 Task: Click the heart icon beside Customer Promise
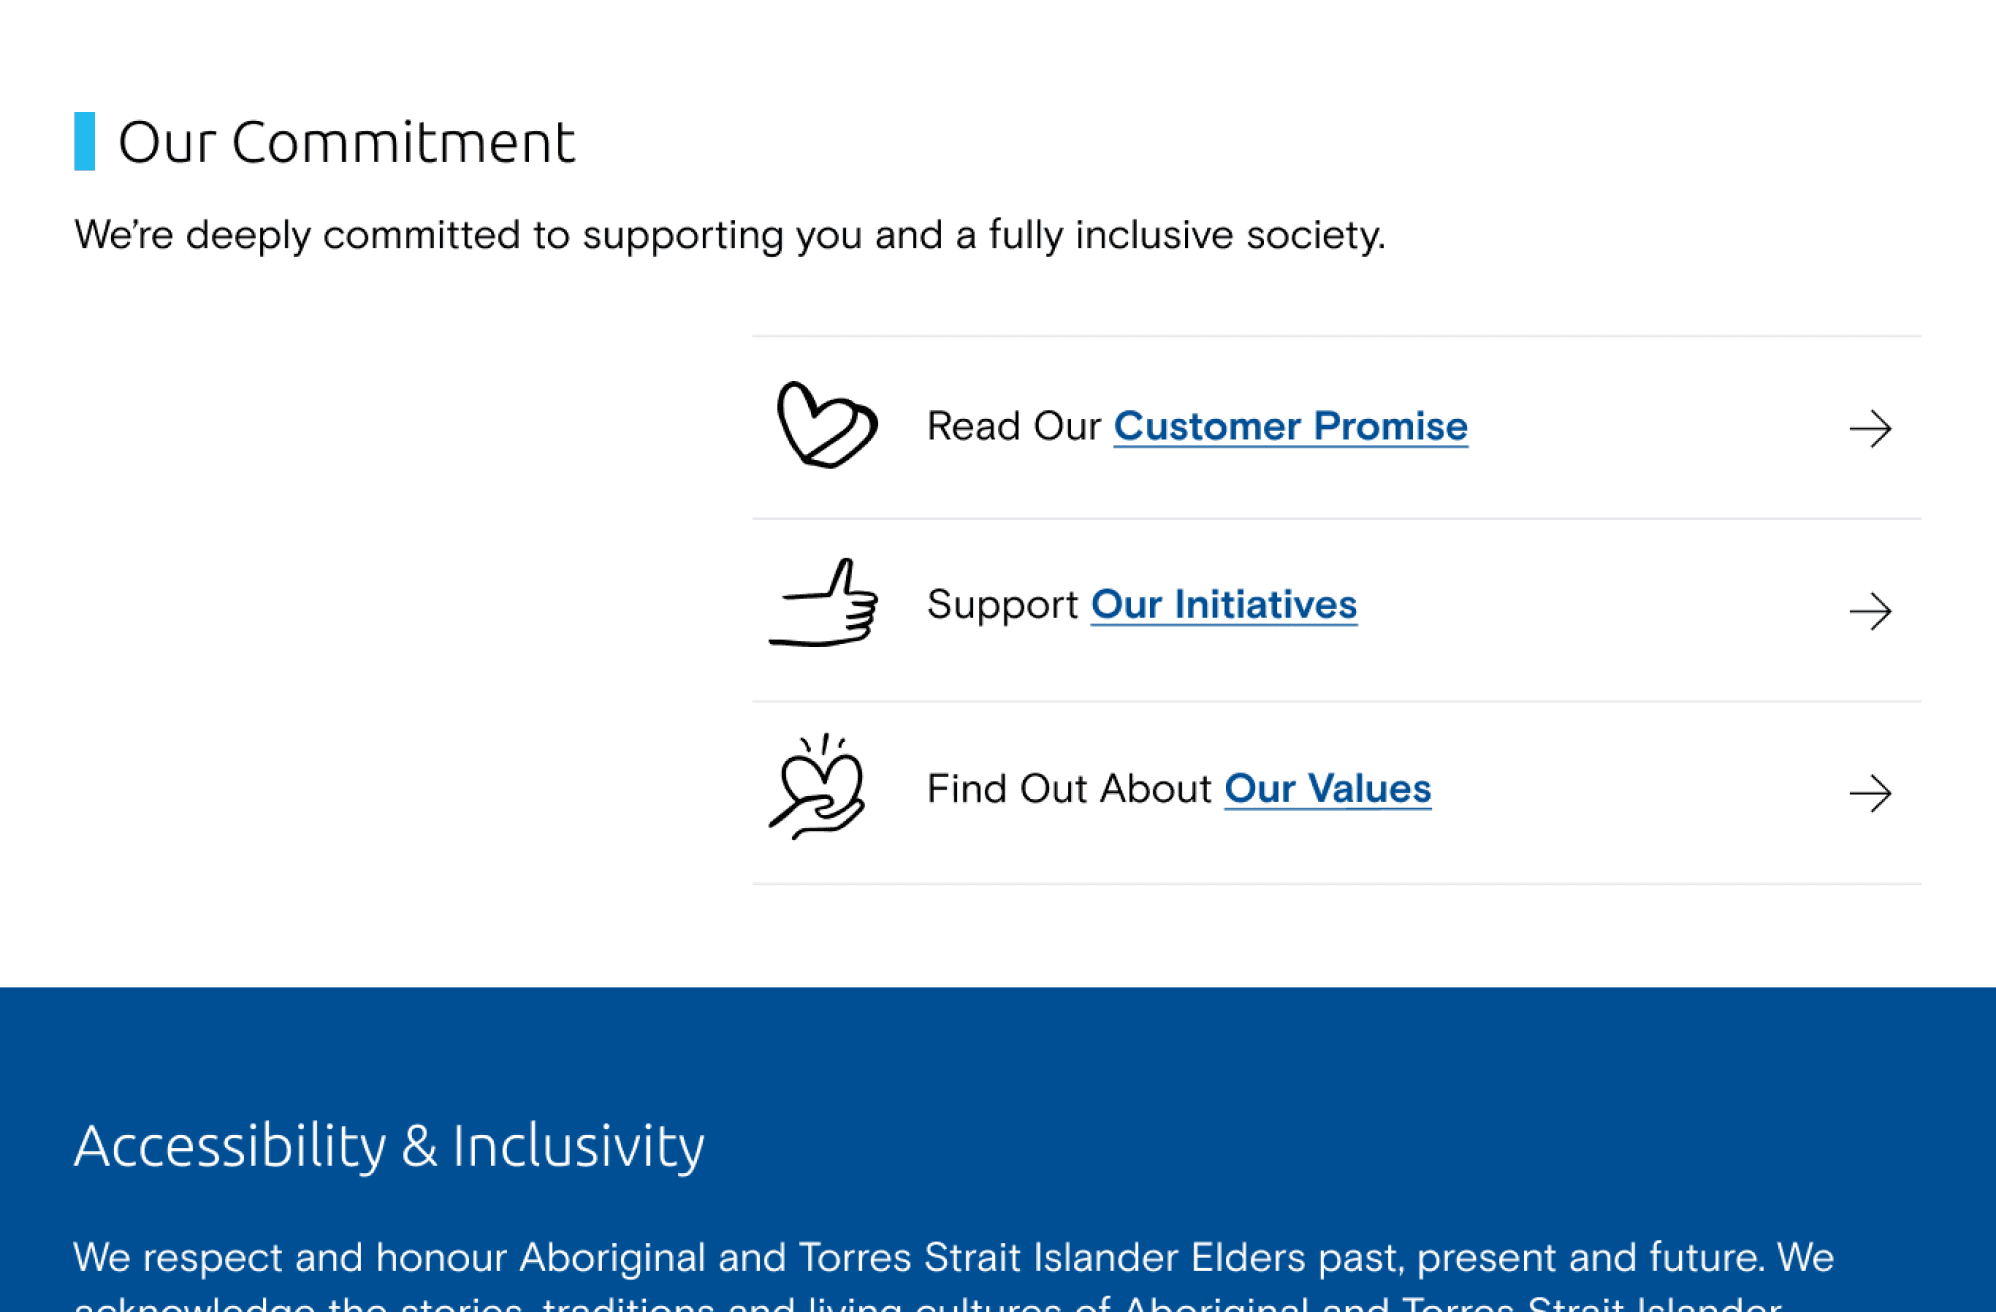click(826, 426)
